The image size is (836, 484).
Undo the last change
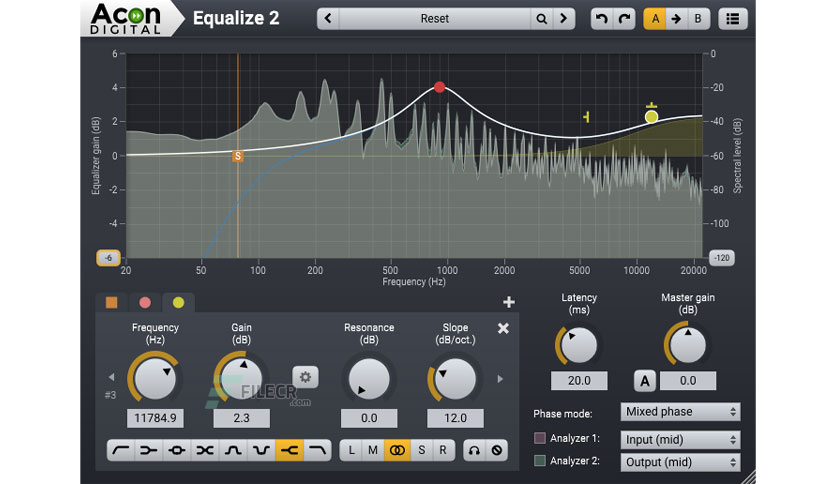[601, 19]
